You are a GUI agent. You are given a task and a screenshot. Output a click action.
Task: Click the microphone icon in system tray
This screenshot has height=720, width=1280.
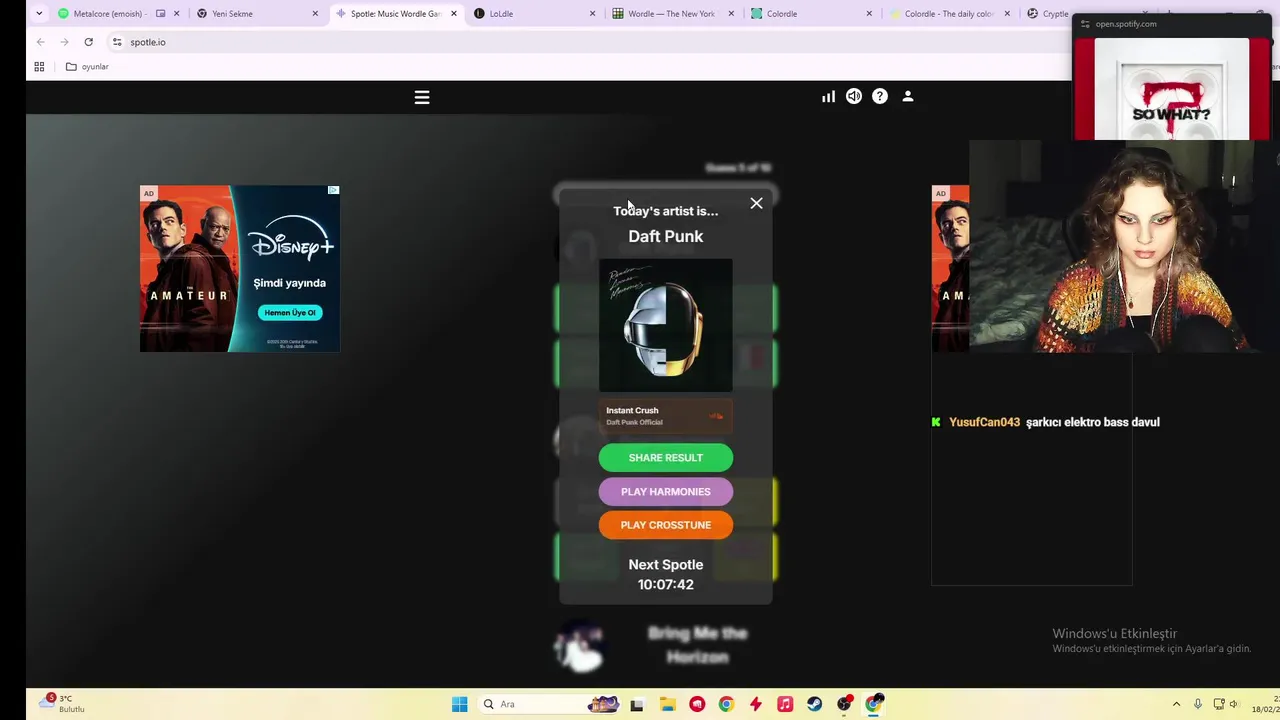tap(1198, 704)
